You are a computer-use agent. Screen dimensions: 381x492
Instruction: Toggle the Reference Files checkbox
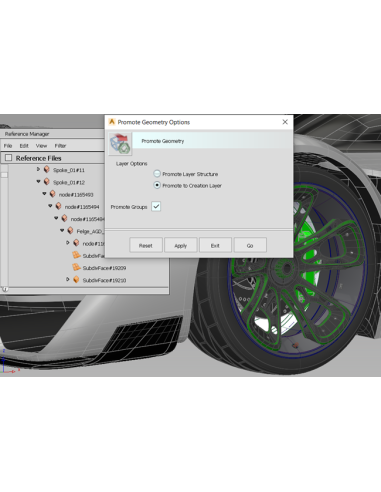click(9, 158)
